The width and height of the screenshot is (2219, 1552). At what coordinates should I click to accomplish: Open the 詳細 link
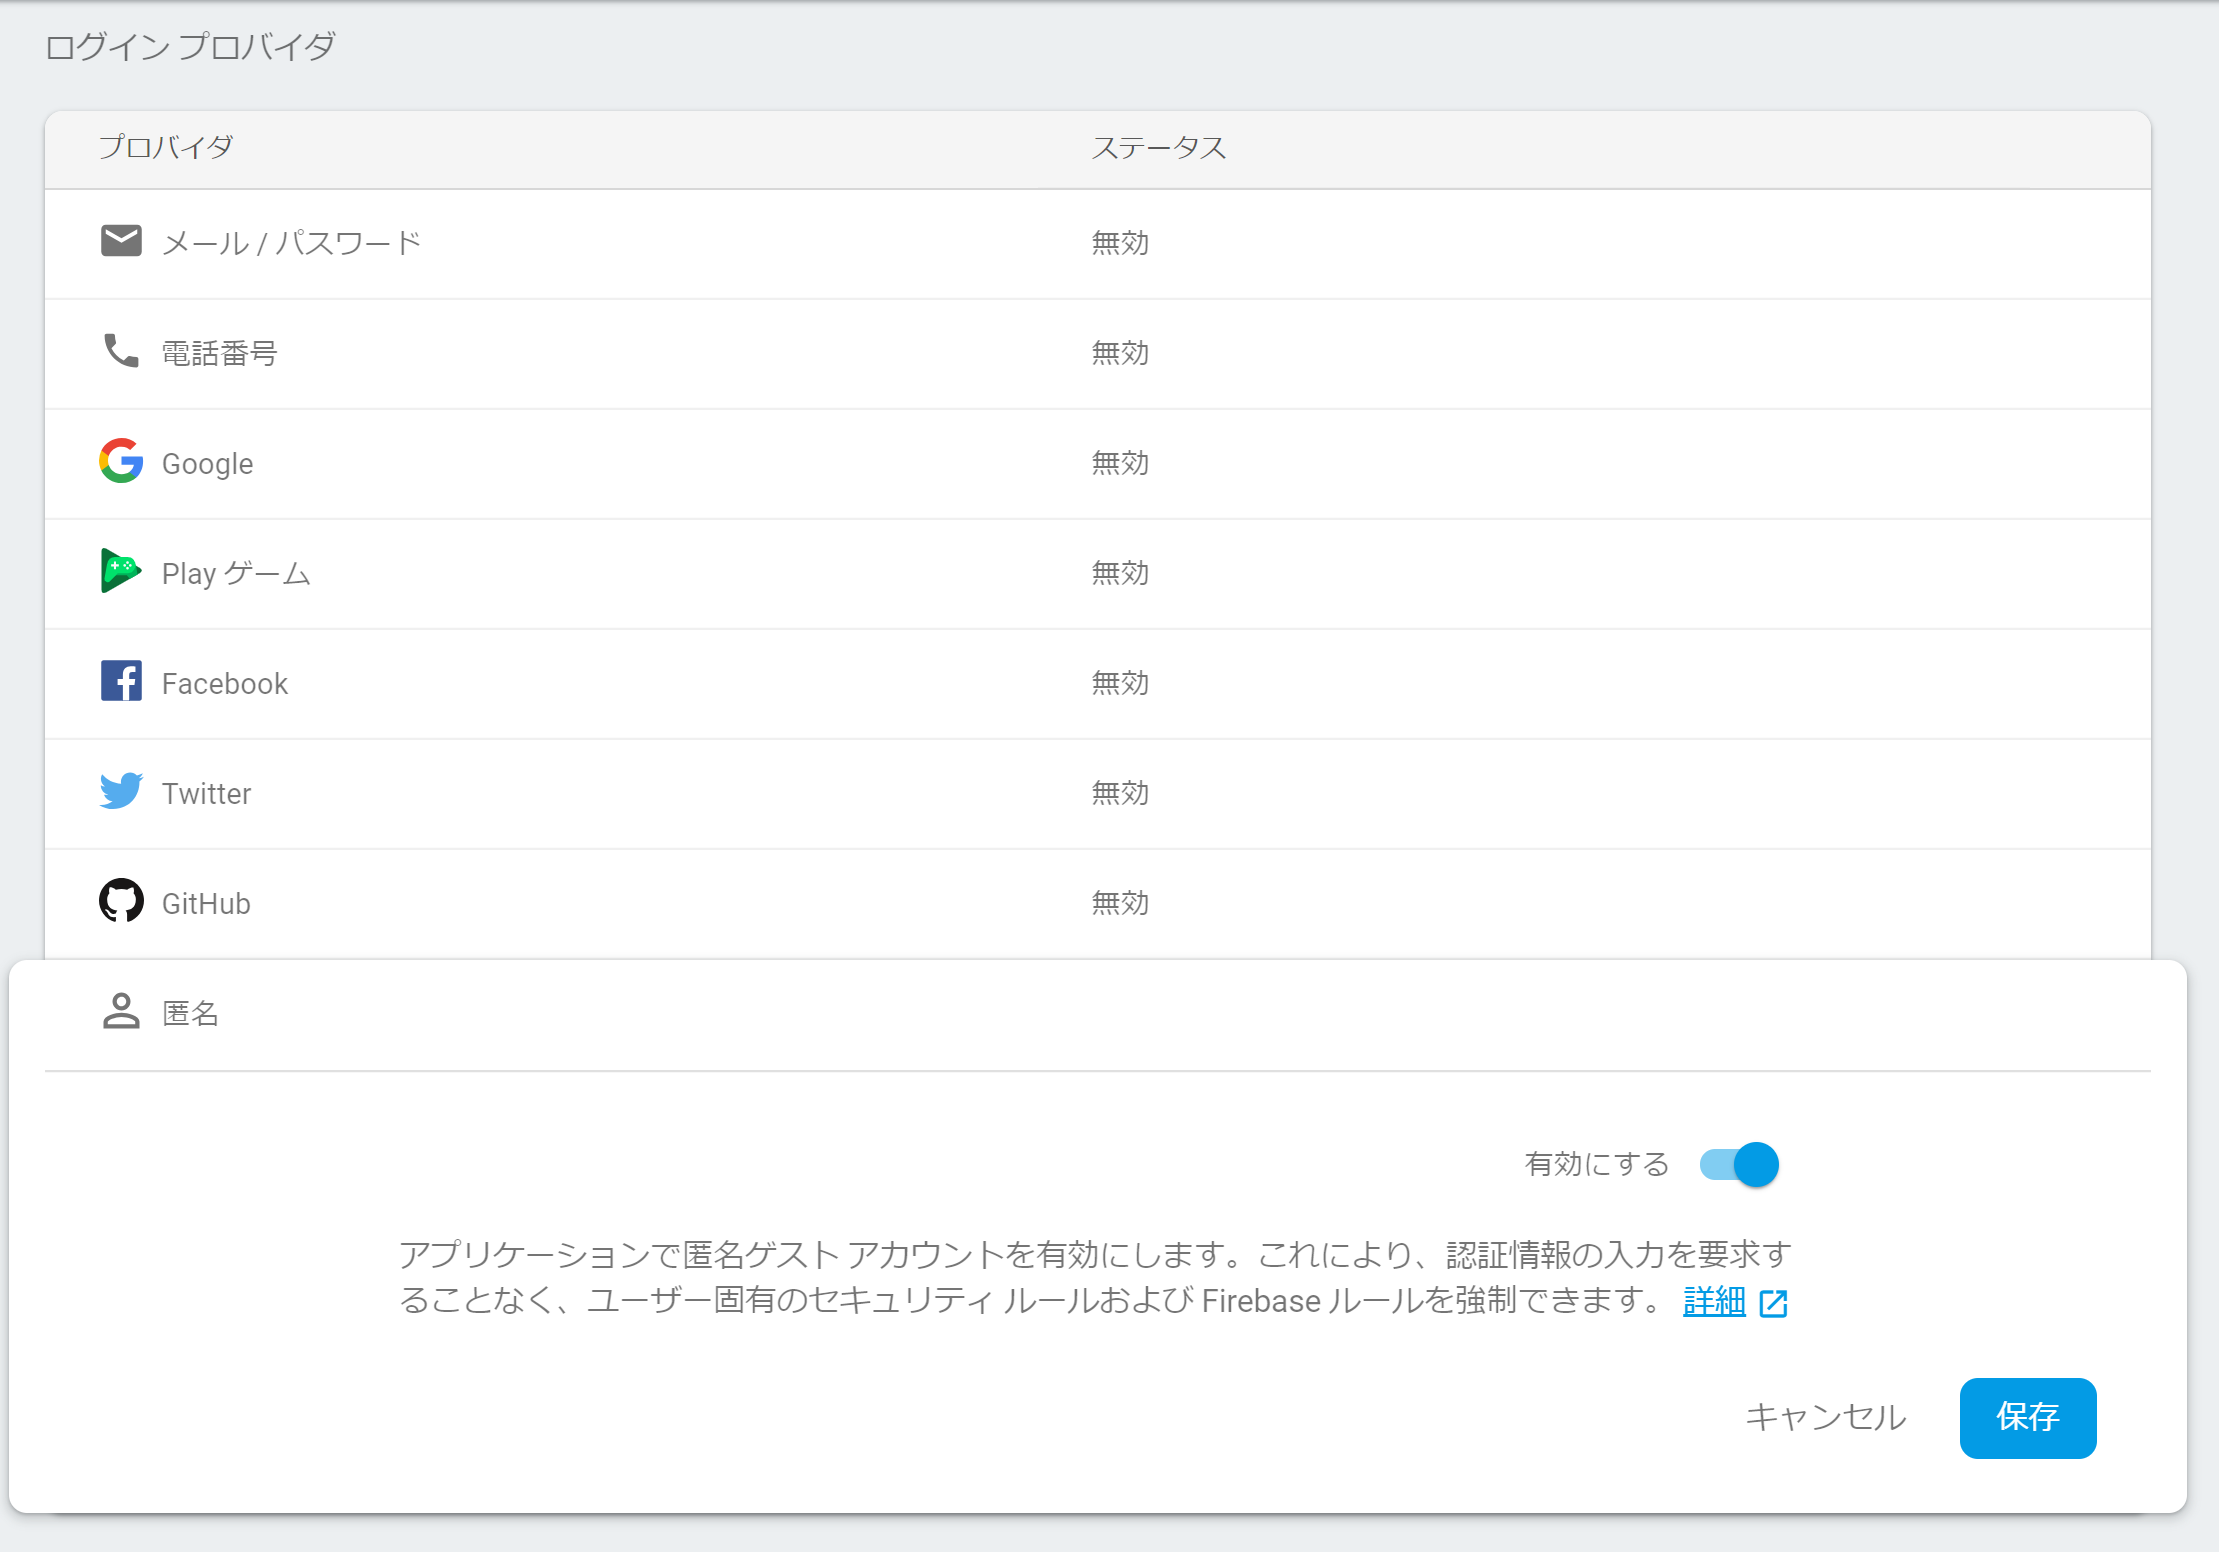click(1714, 1301)
